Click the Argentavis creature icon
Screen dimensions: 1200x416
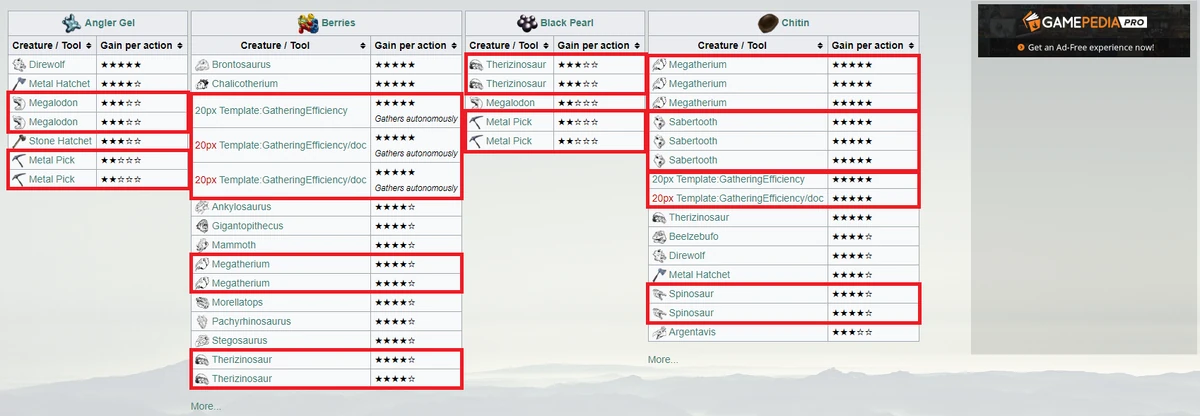pos(659,332)
